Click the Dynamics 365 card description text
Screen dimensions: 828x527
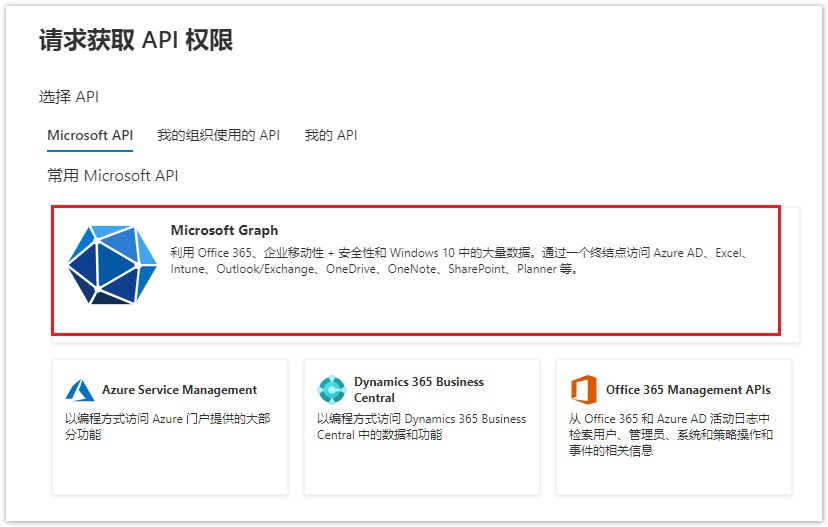pos(421,427)
